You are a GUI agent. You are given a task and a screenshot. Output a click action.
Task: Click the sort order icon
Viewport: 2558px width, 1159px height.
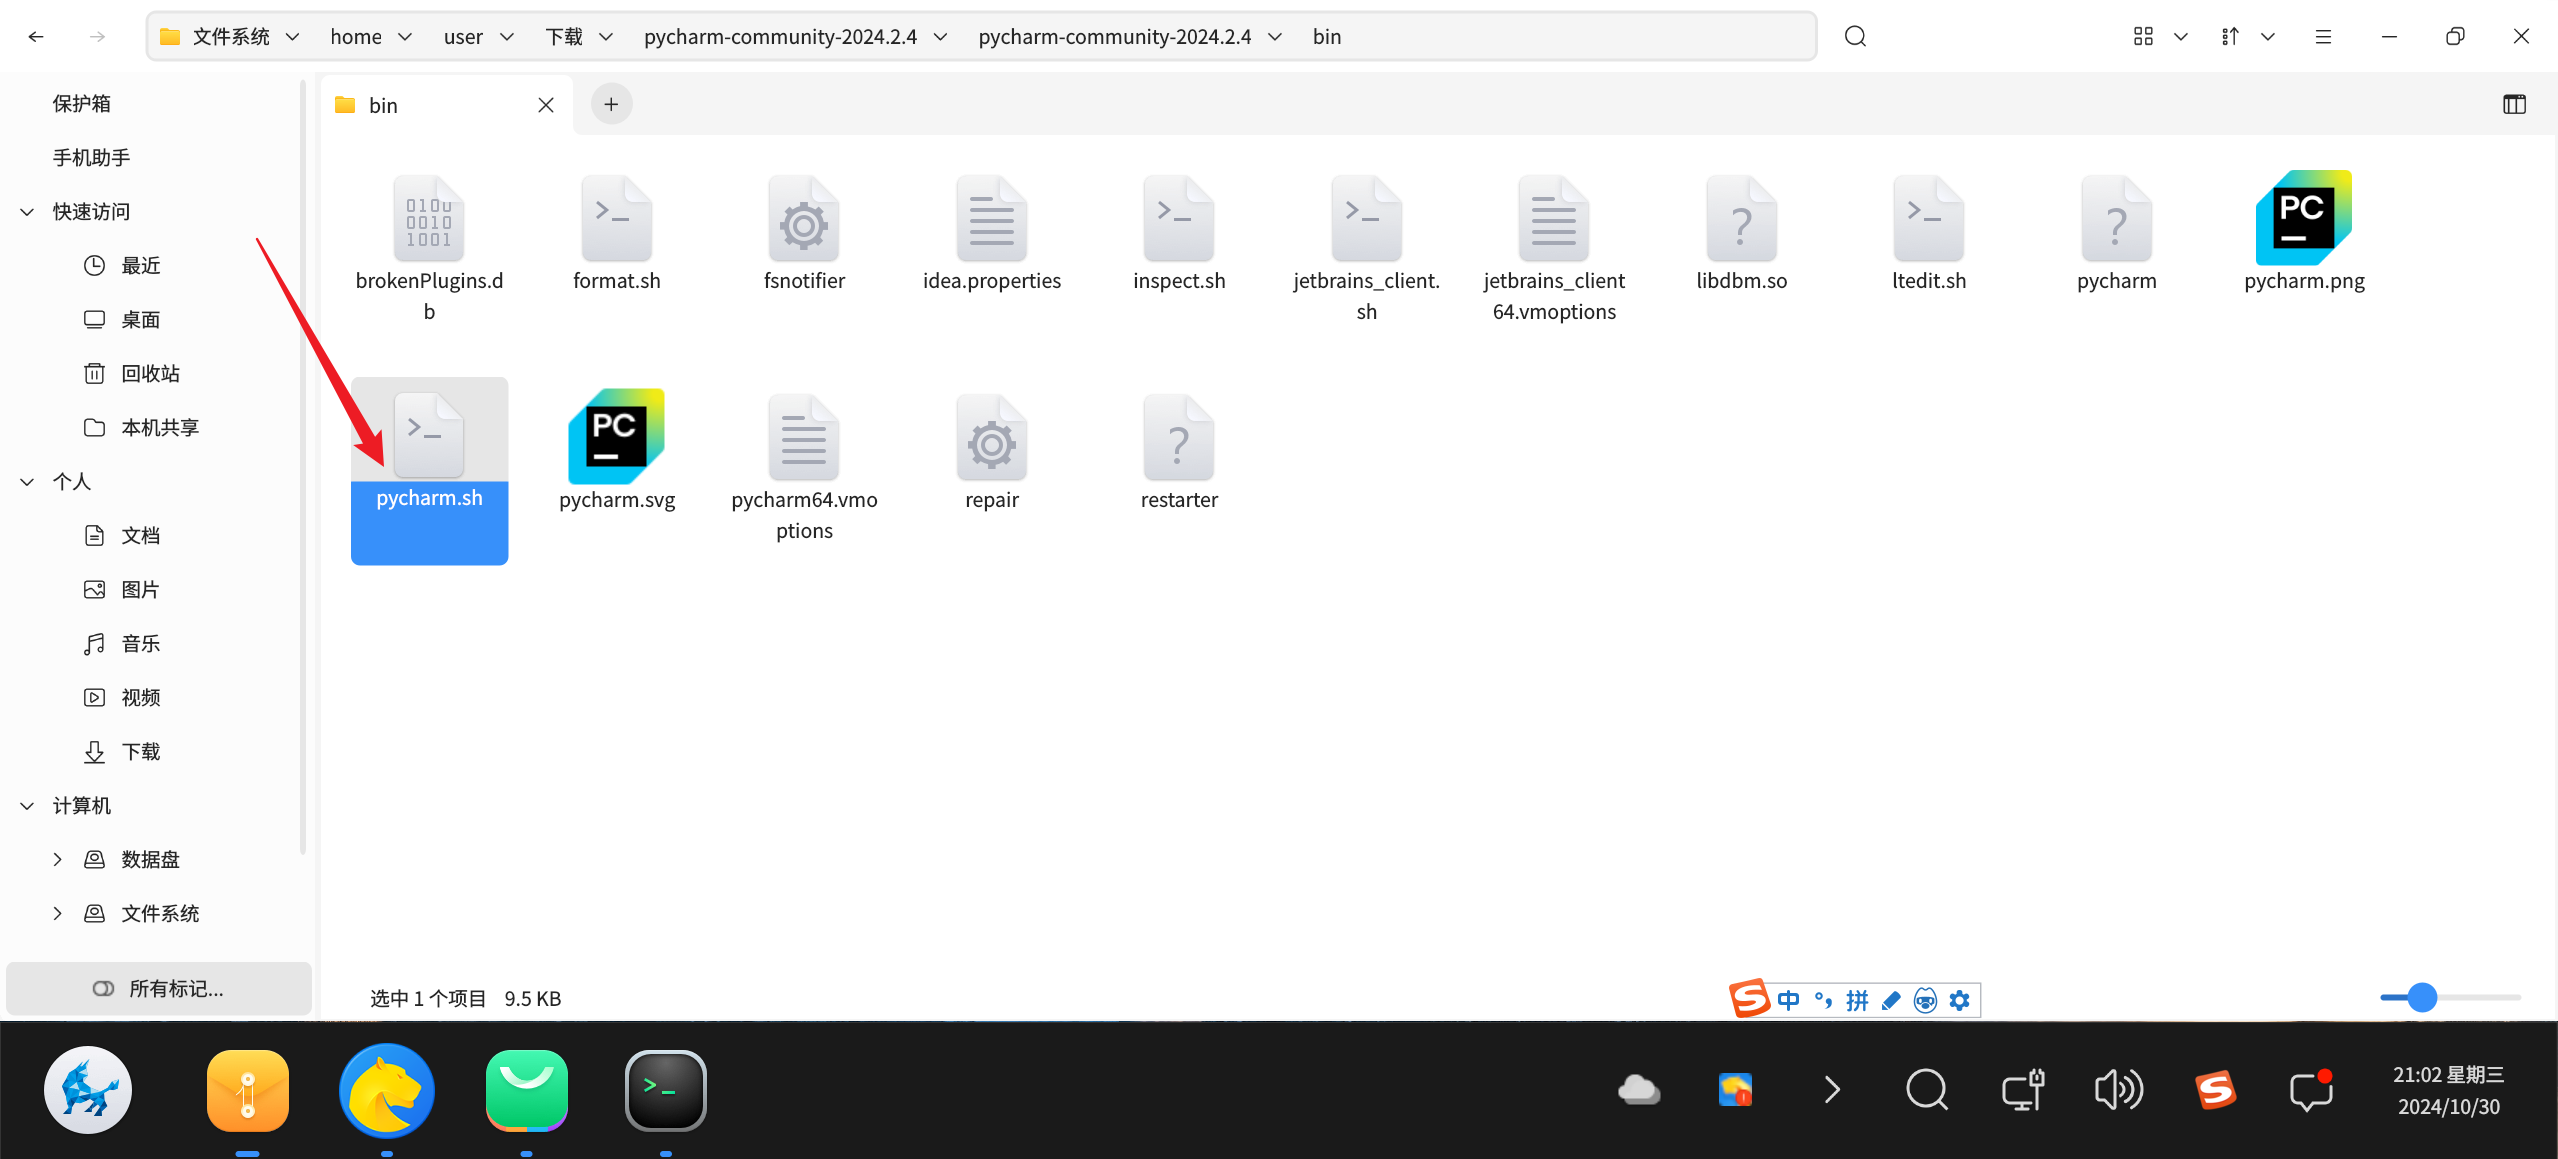point(2230,37)
